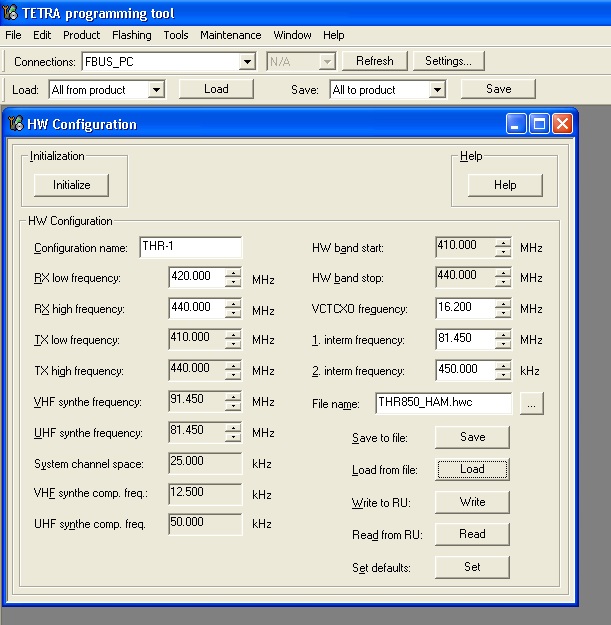Click HW Configuration window title icon
The height and width of the screenshot is (625, 611).
pyautogui.click(x=16, y=124)
